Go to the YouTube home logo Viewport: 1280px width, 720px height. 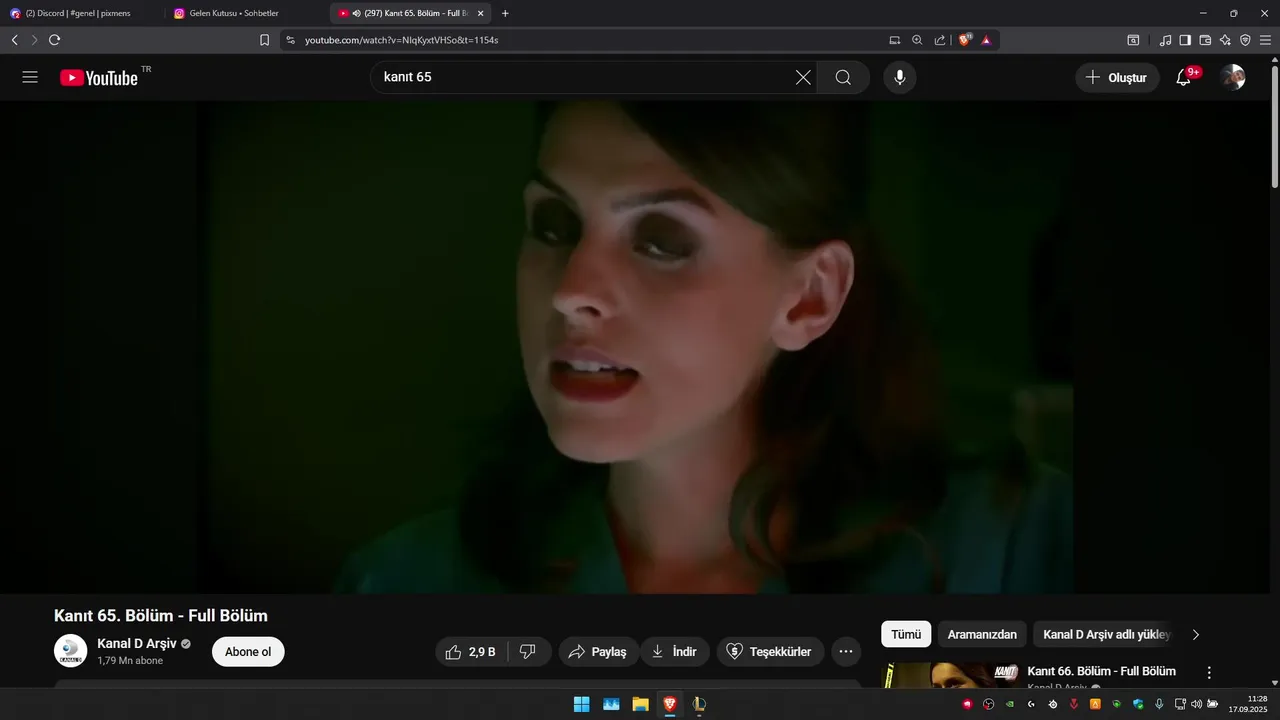tap(99, 77)
